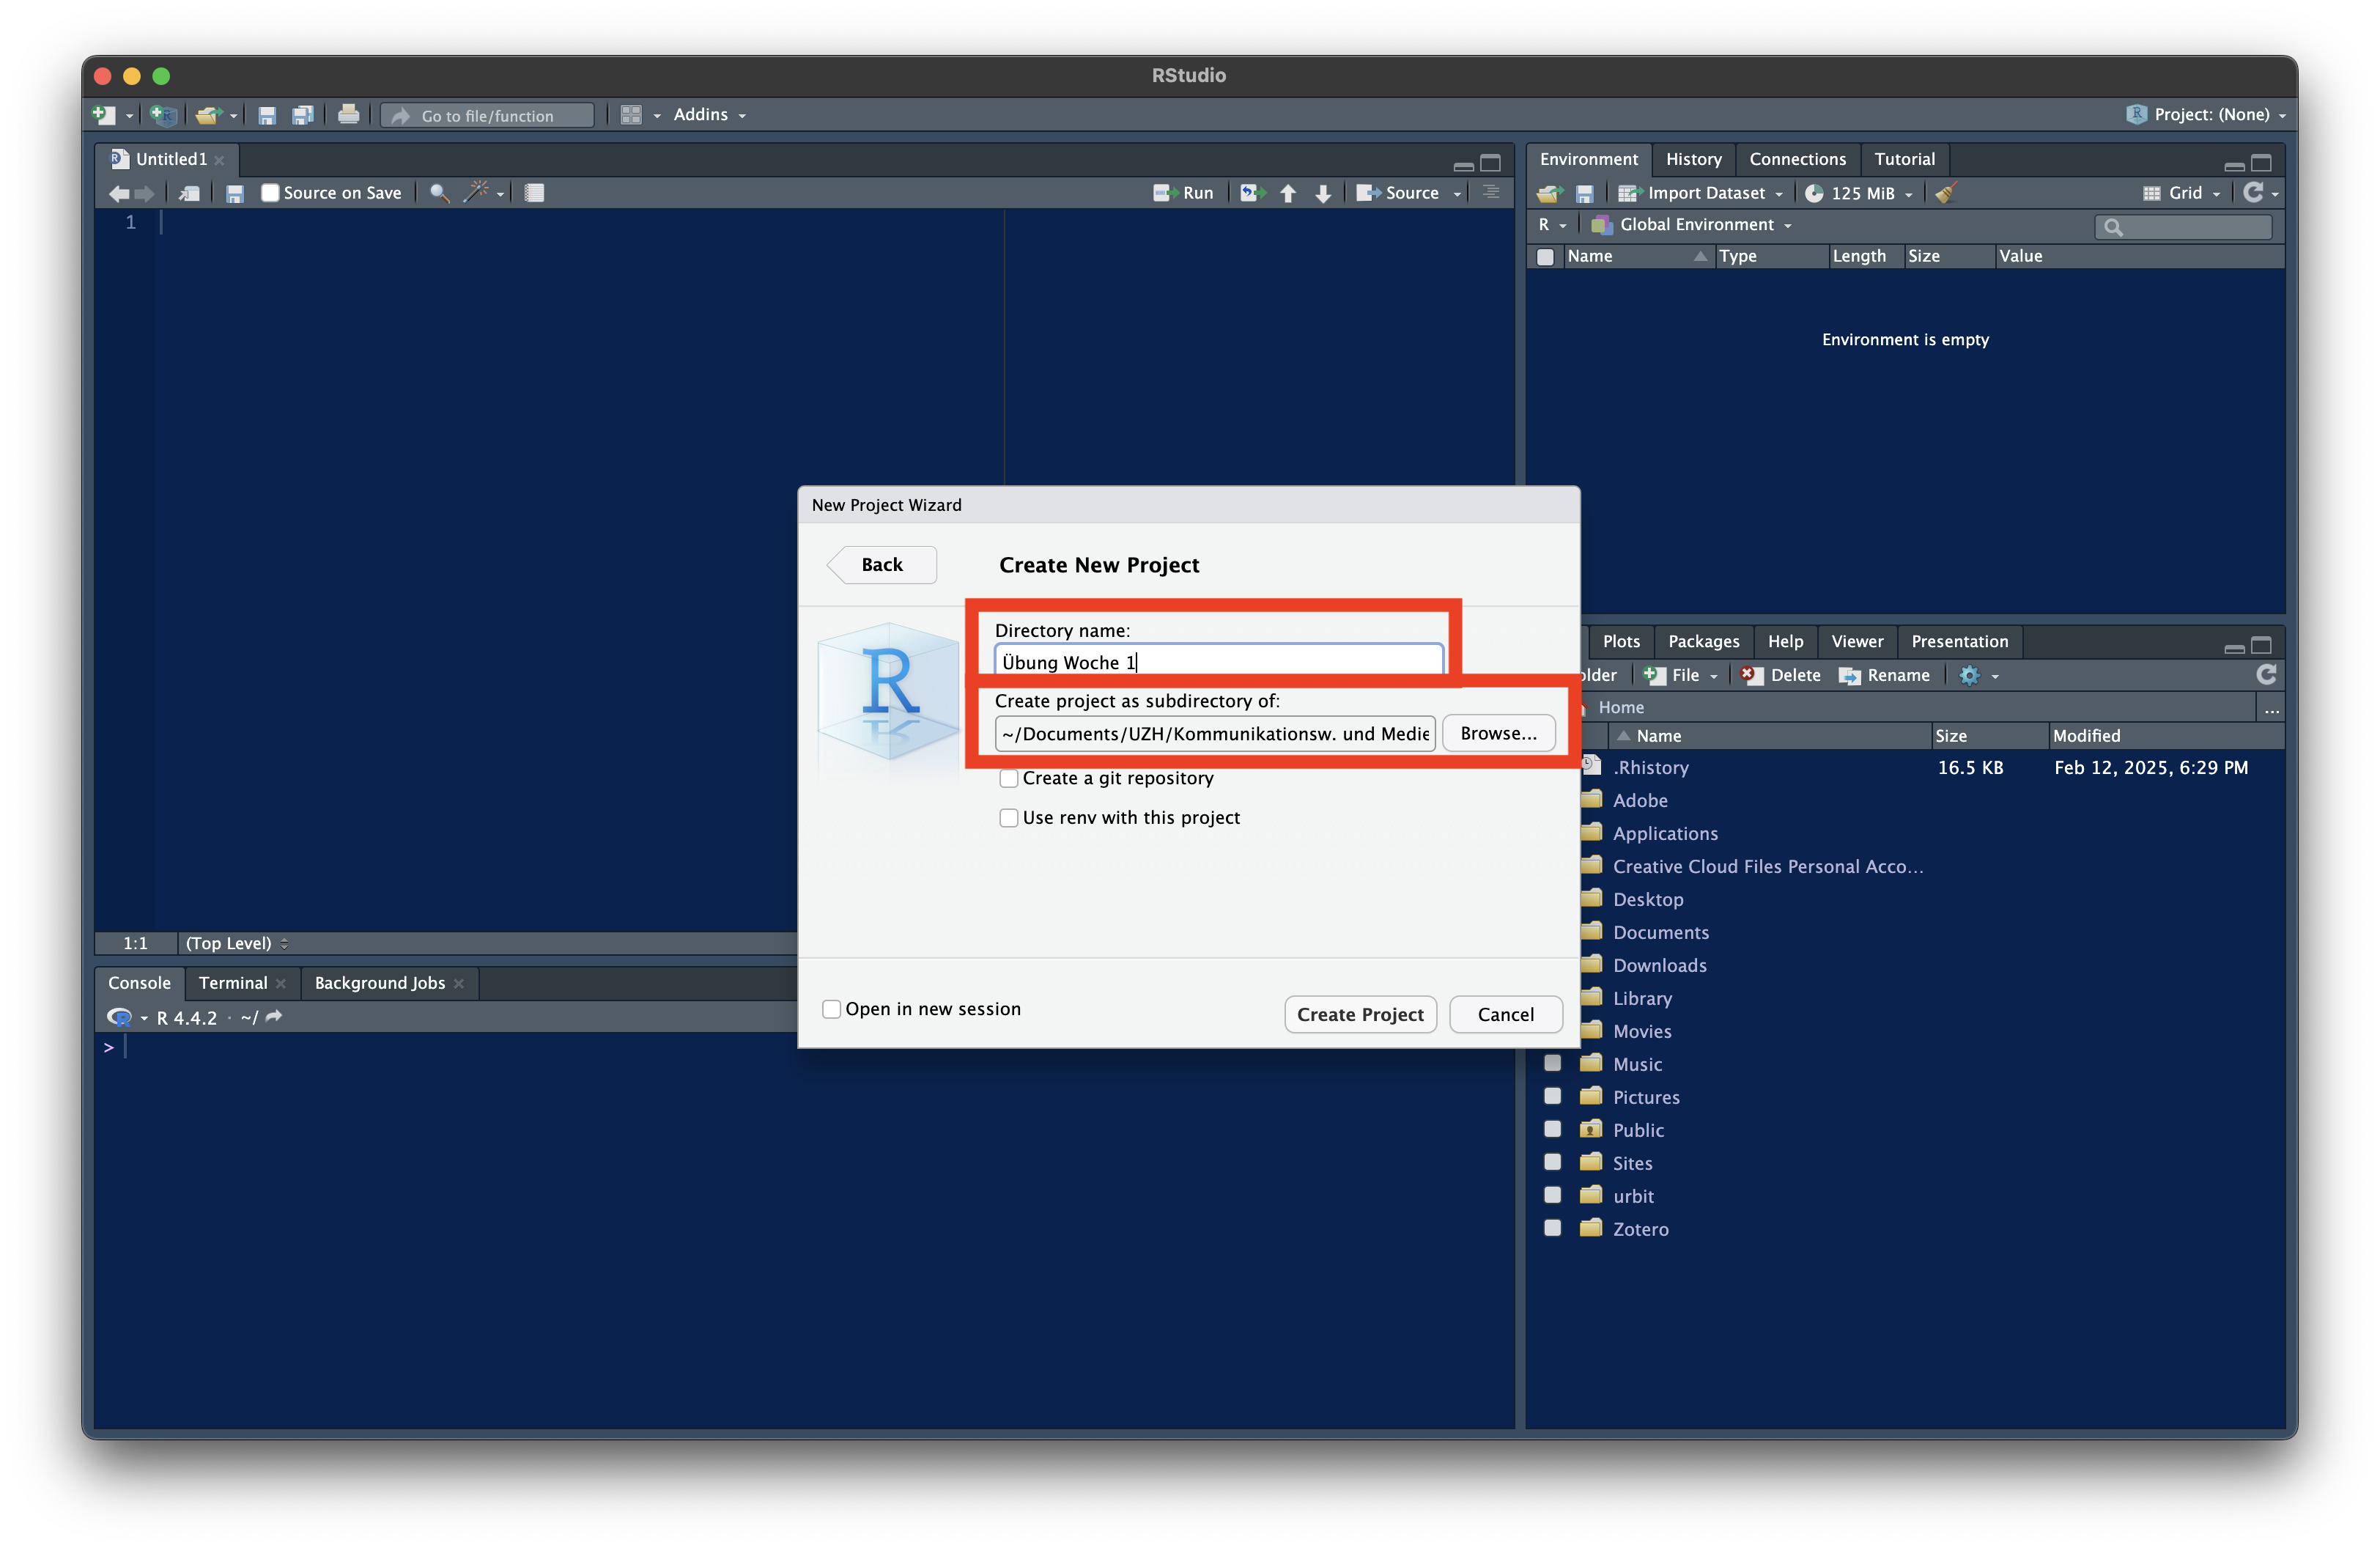Screen dimensions: 2380x1548
Task: Click the up arrow go-to-previous-section icon
Action: 1288,193
